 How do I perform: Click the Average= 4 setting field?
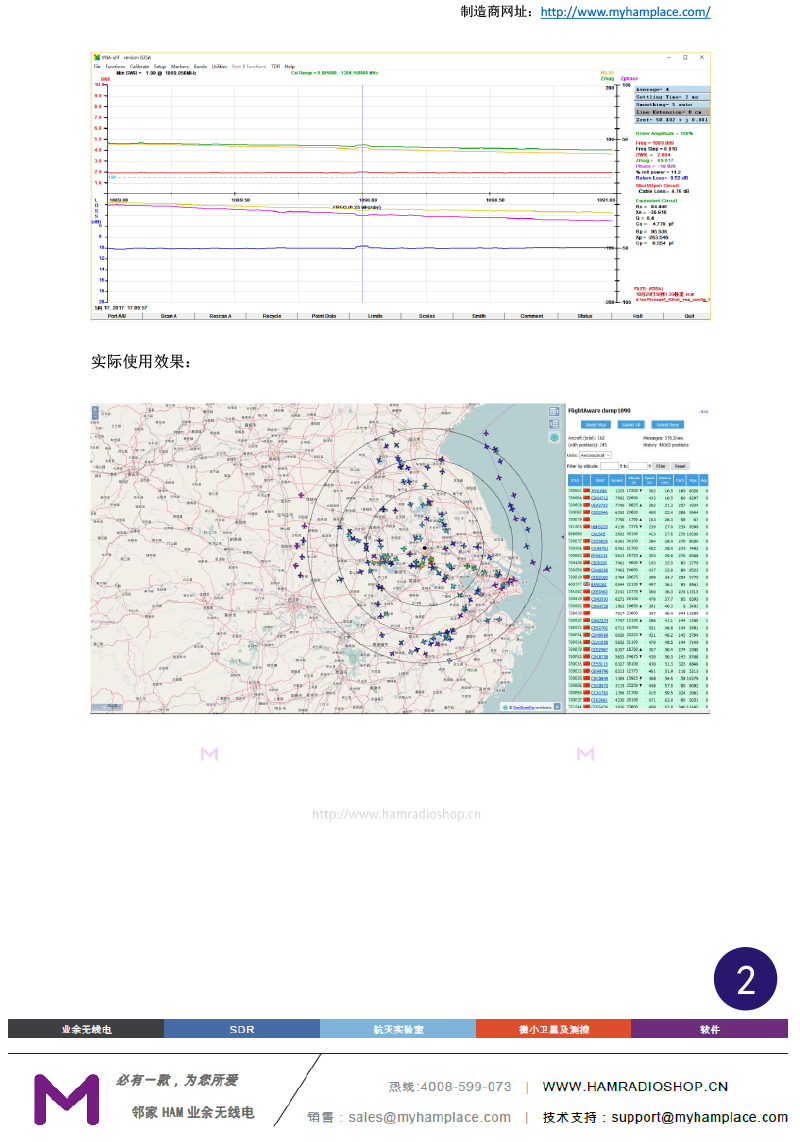[672, 90]
